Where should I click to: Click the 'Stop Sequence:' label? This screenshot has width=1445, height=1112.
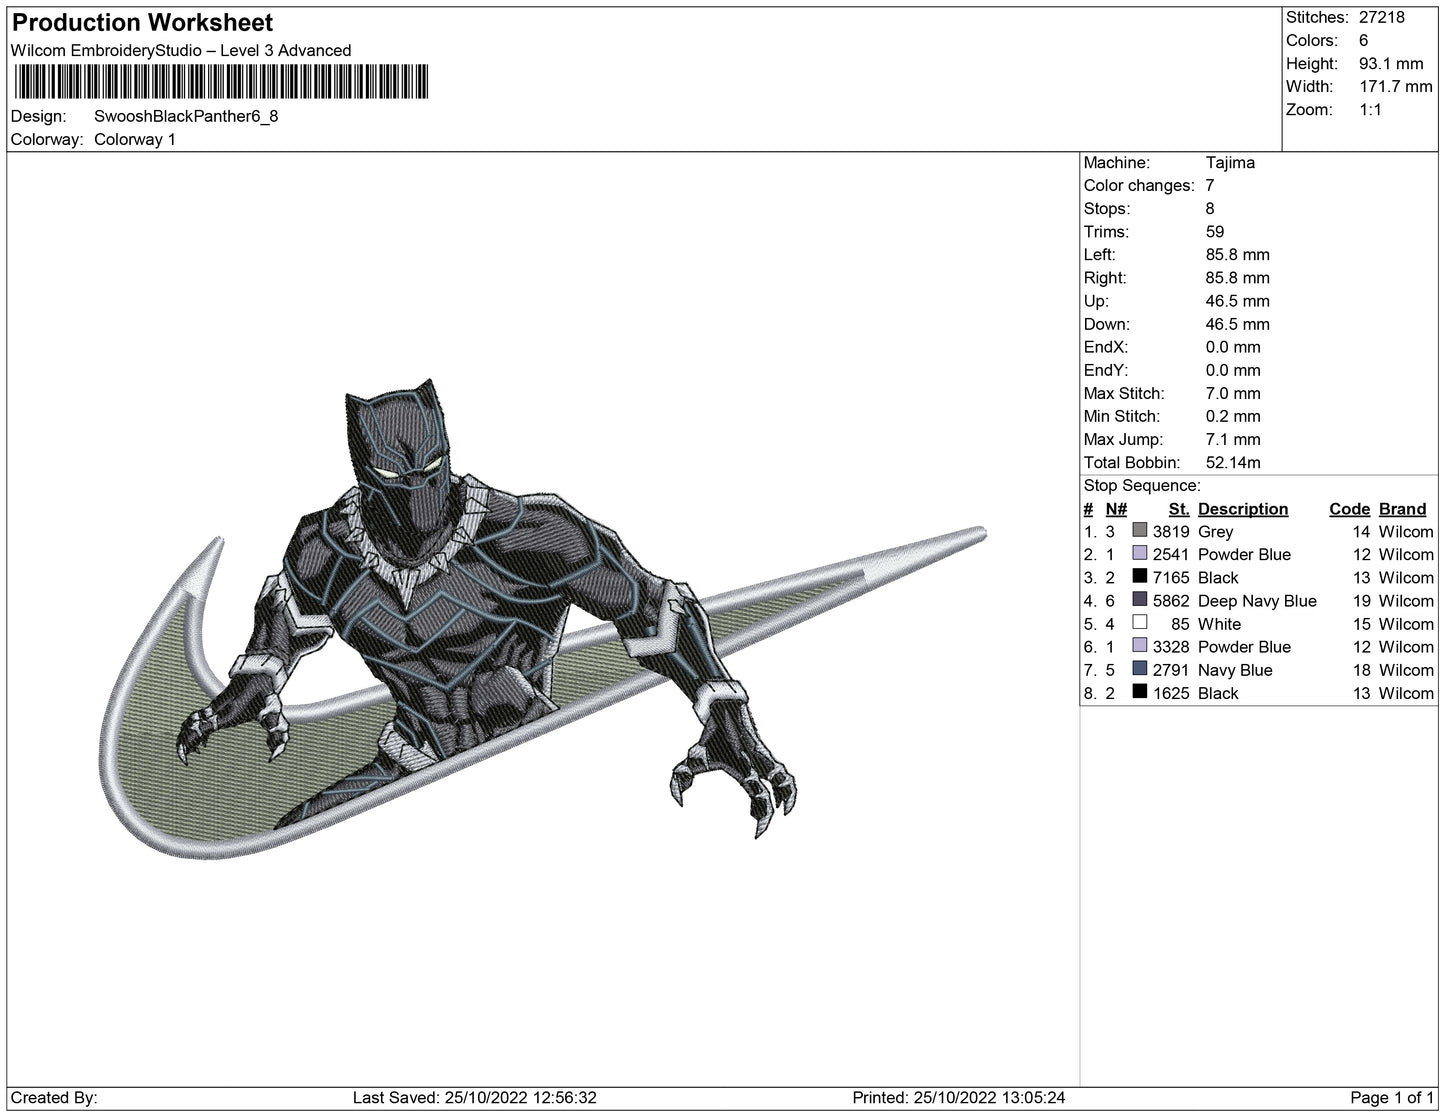pyautogui.click(x=1142, y=485)
